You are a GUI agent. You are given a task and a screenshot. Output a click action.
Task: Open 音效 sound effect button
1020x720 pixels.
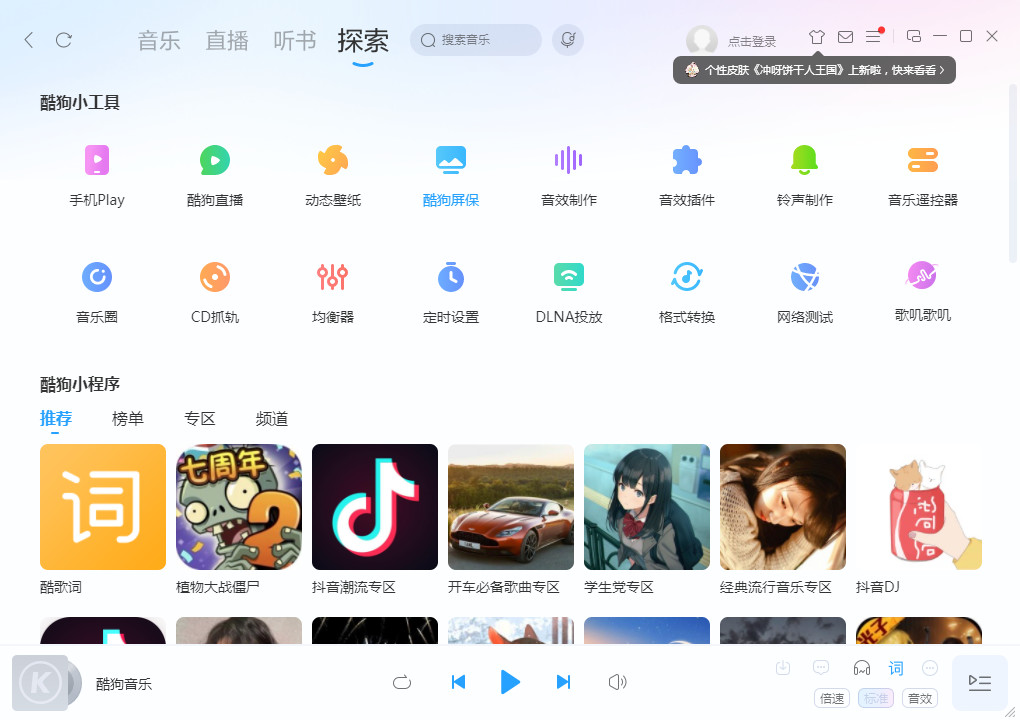920,699
